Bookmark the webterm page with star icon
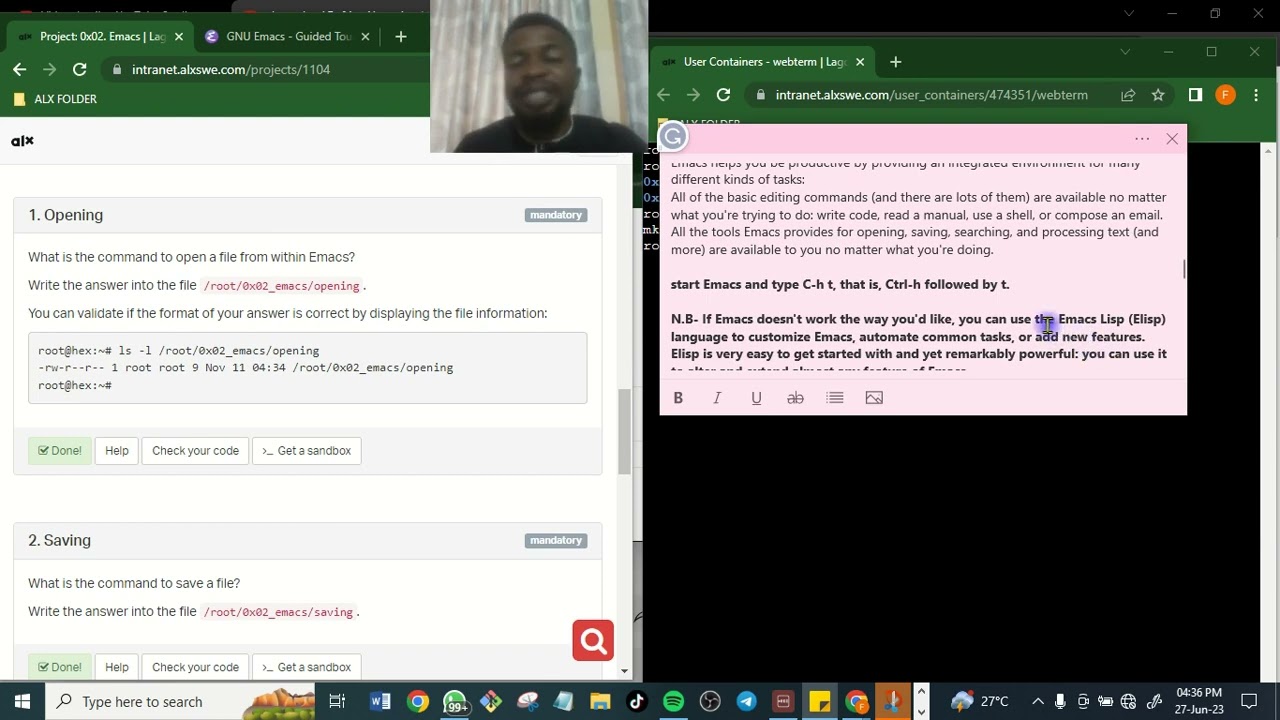 (x=1158, y=95)
